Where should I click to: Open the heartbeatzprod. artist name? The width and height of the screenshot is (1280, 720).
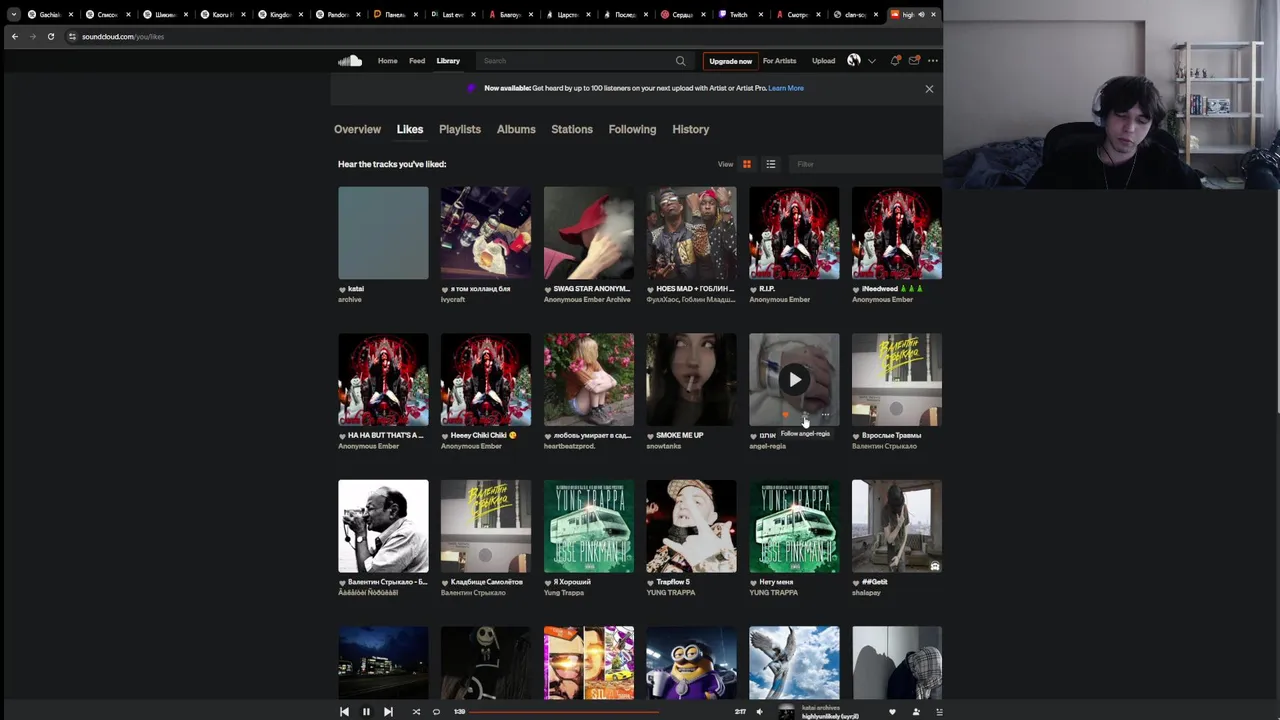pyautogui.click(x=569, y=446)
